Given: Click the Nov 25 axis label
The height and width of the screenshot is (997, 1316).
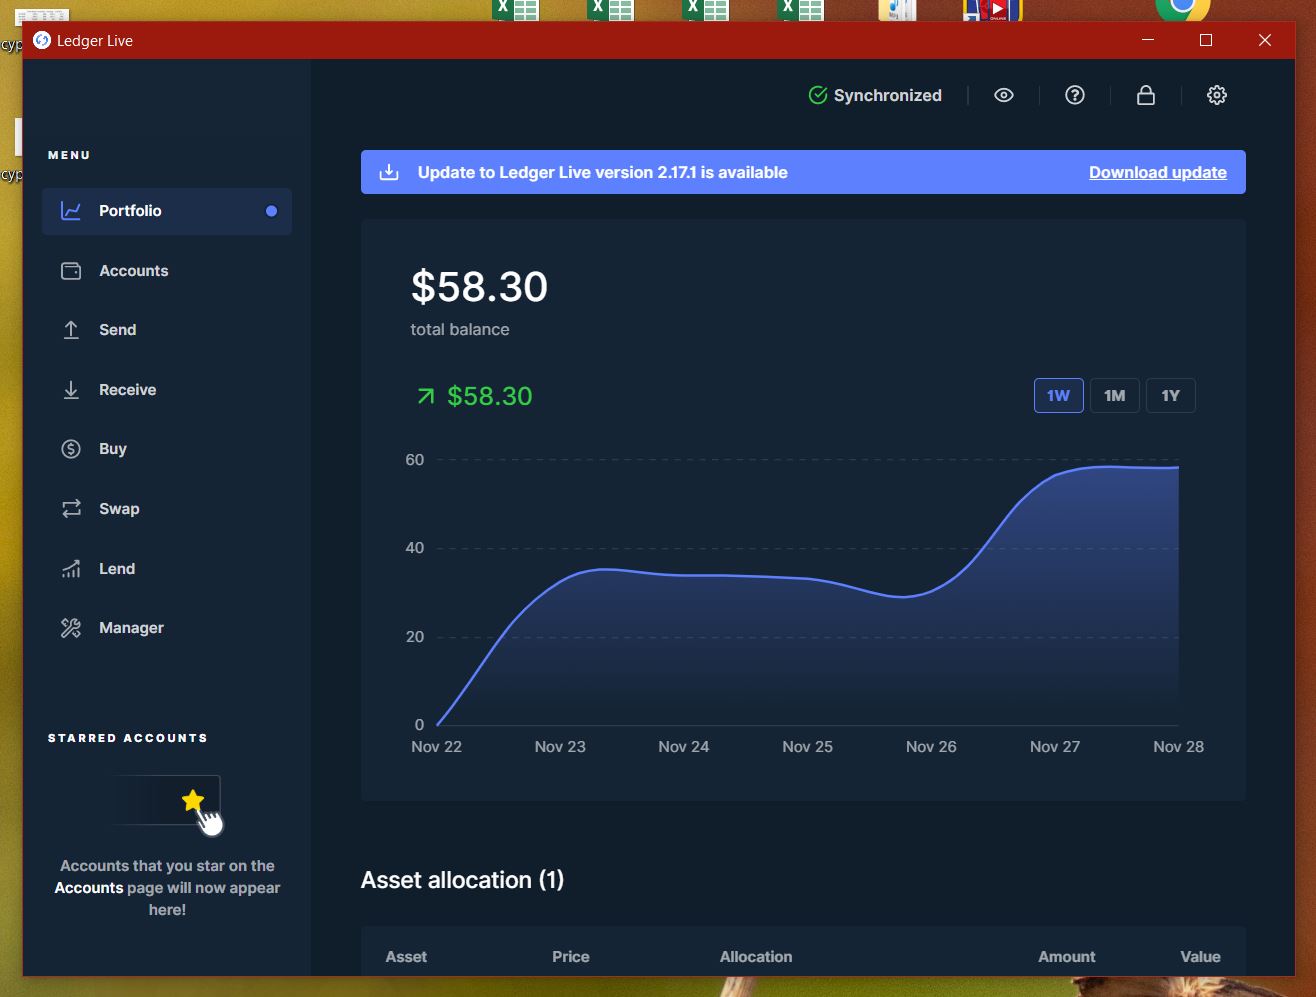Looking at the screenshot, I should coord(807,747).
